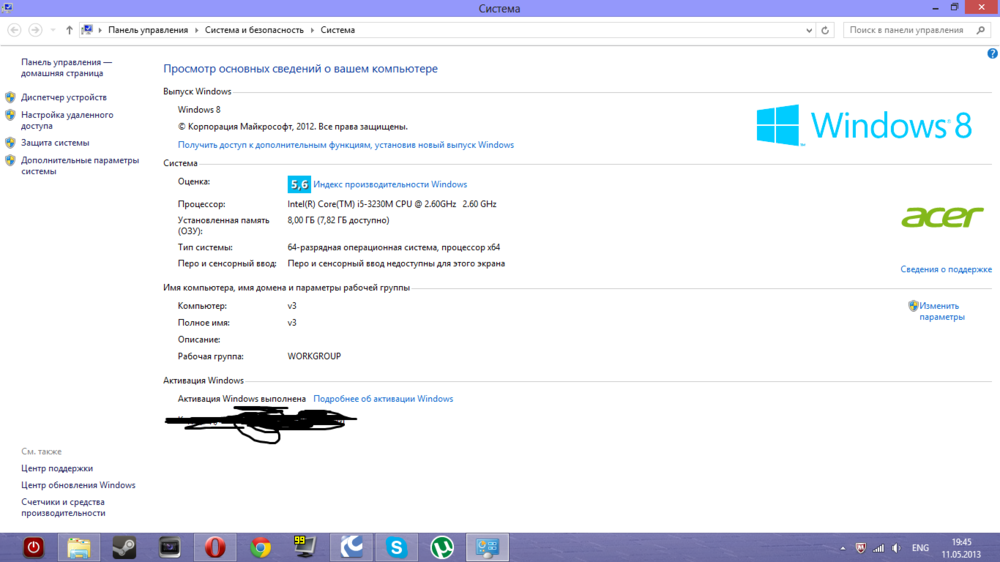The height and width of the screenshot is (562, 1000).
Task: Launch Opera browser from taskbar
Action: (214, 547)
